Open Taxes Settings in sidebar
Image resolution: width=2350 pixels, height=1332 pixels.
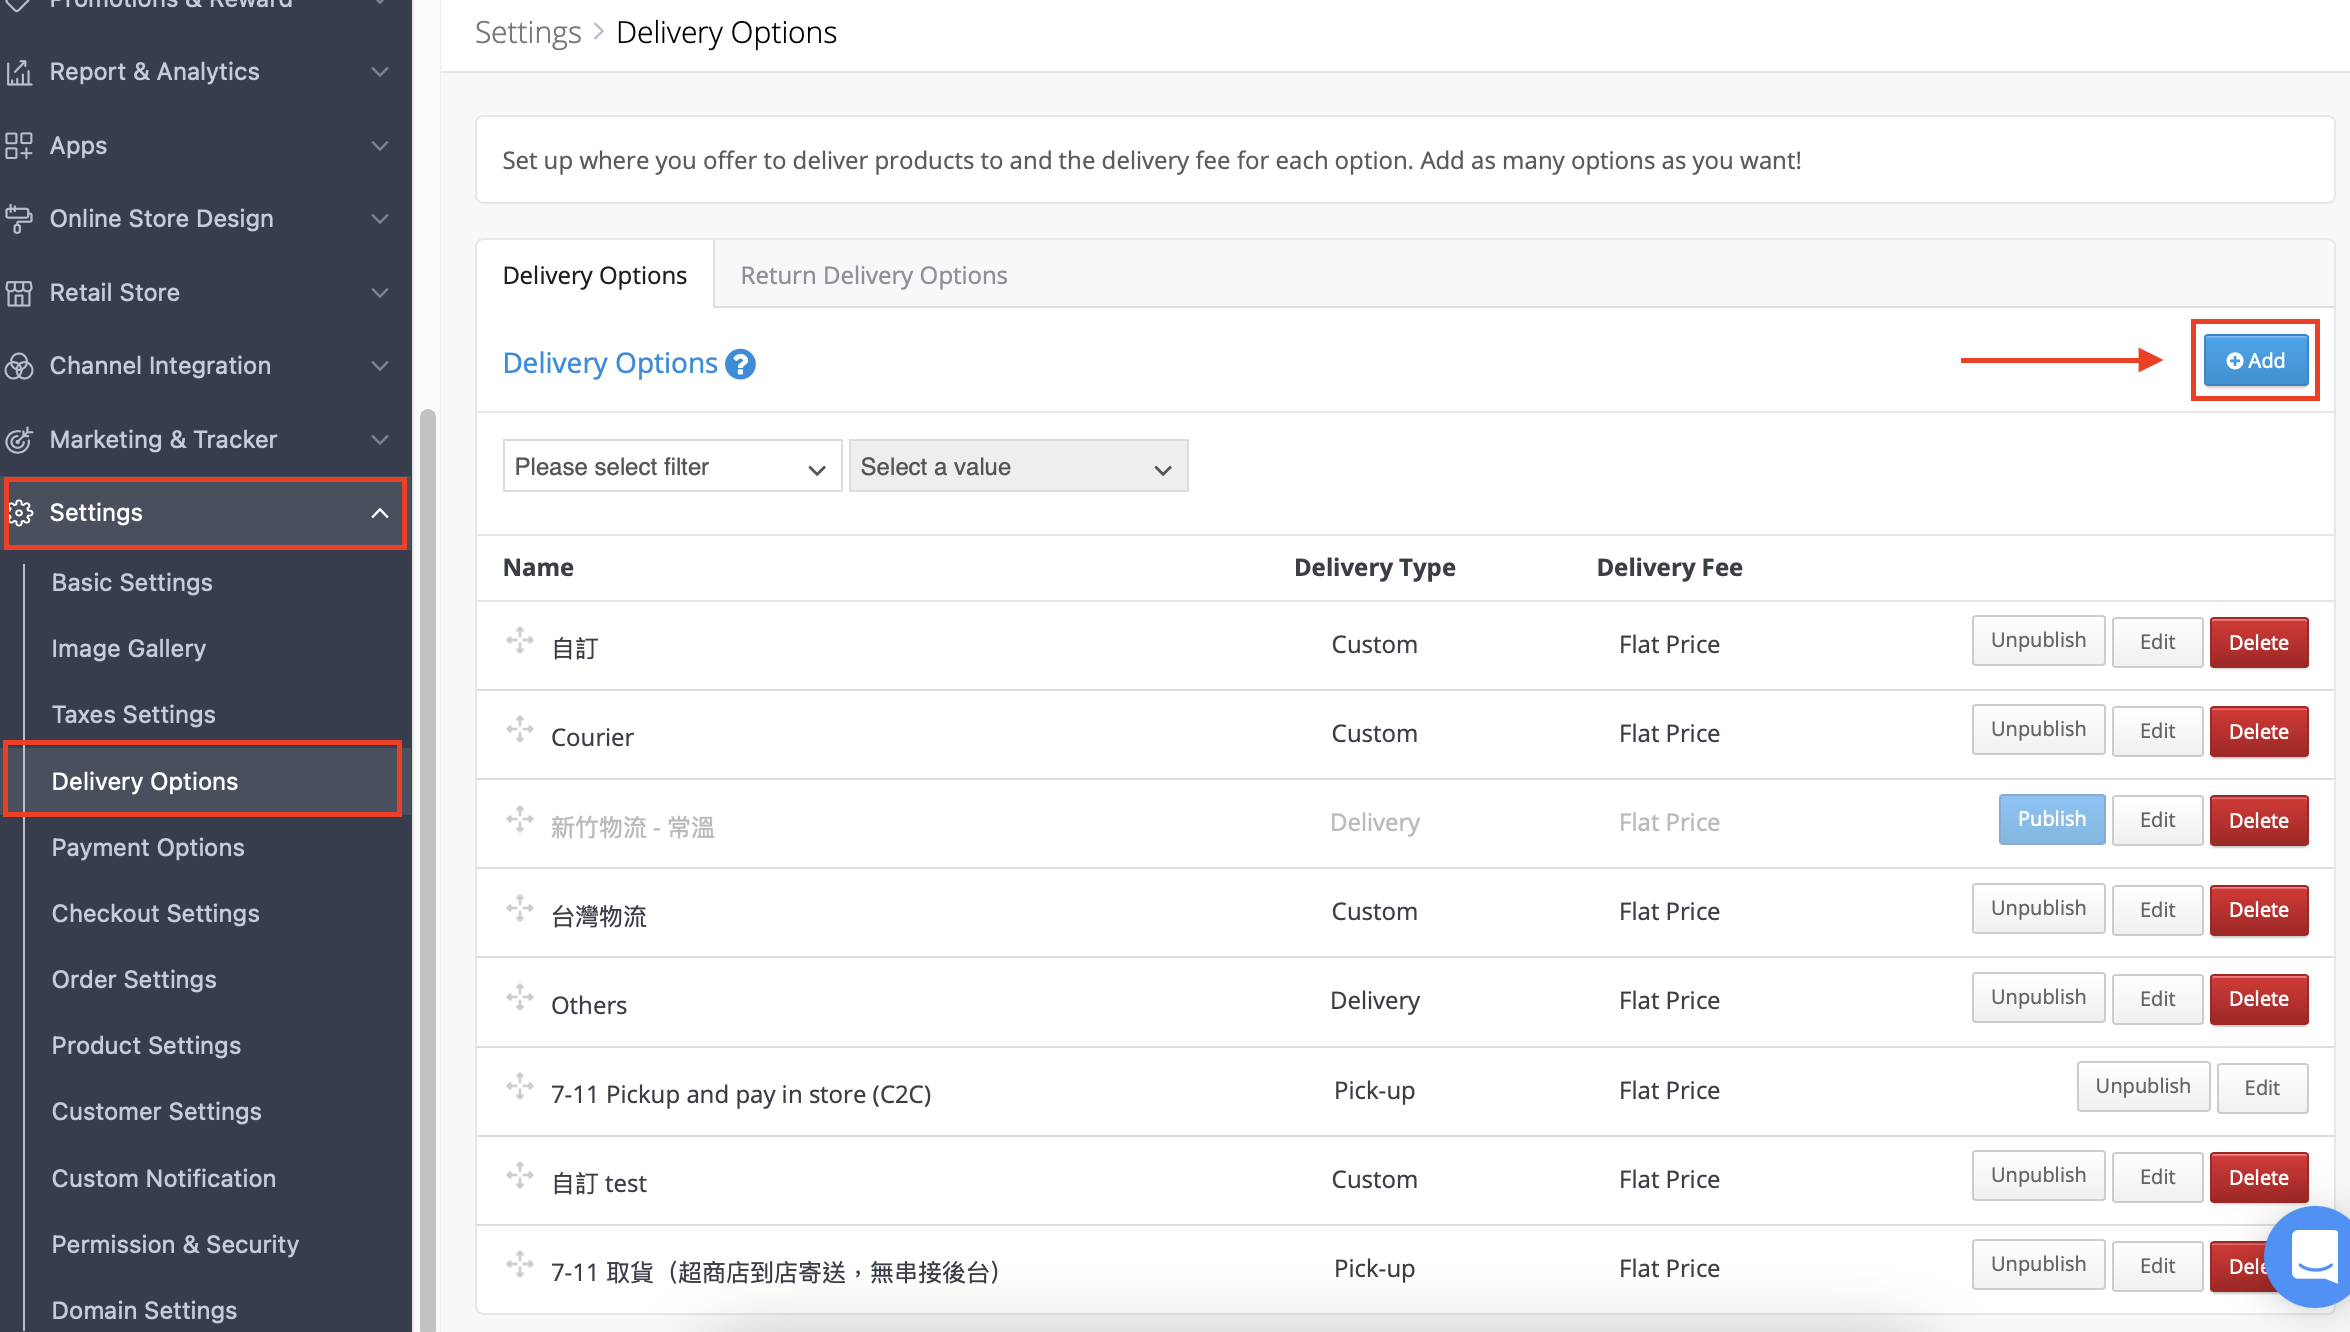pos(134,714)
